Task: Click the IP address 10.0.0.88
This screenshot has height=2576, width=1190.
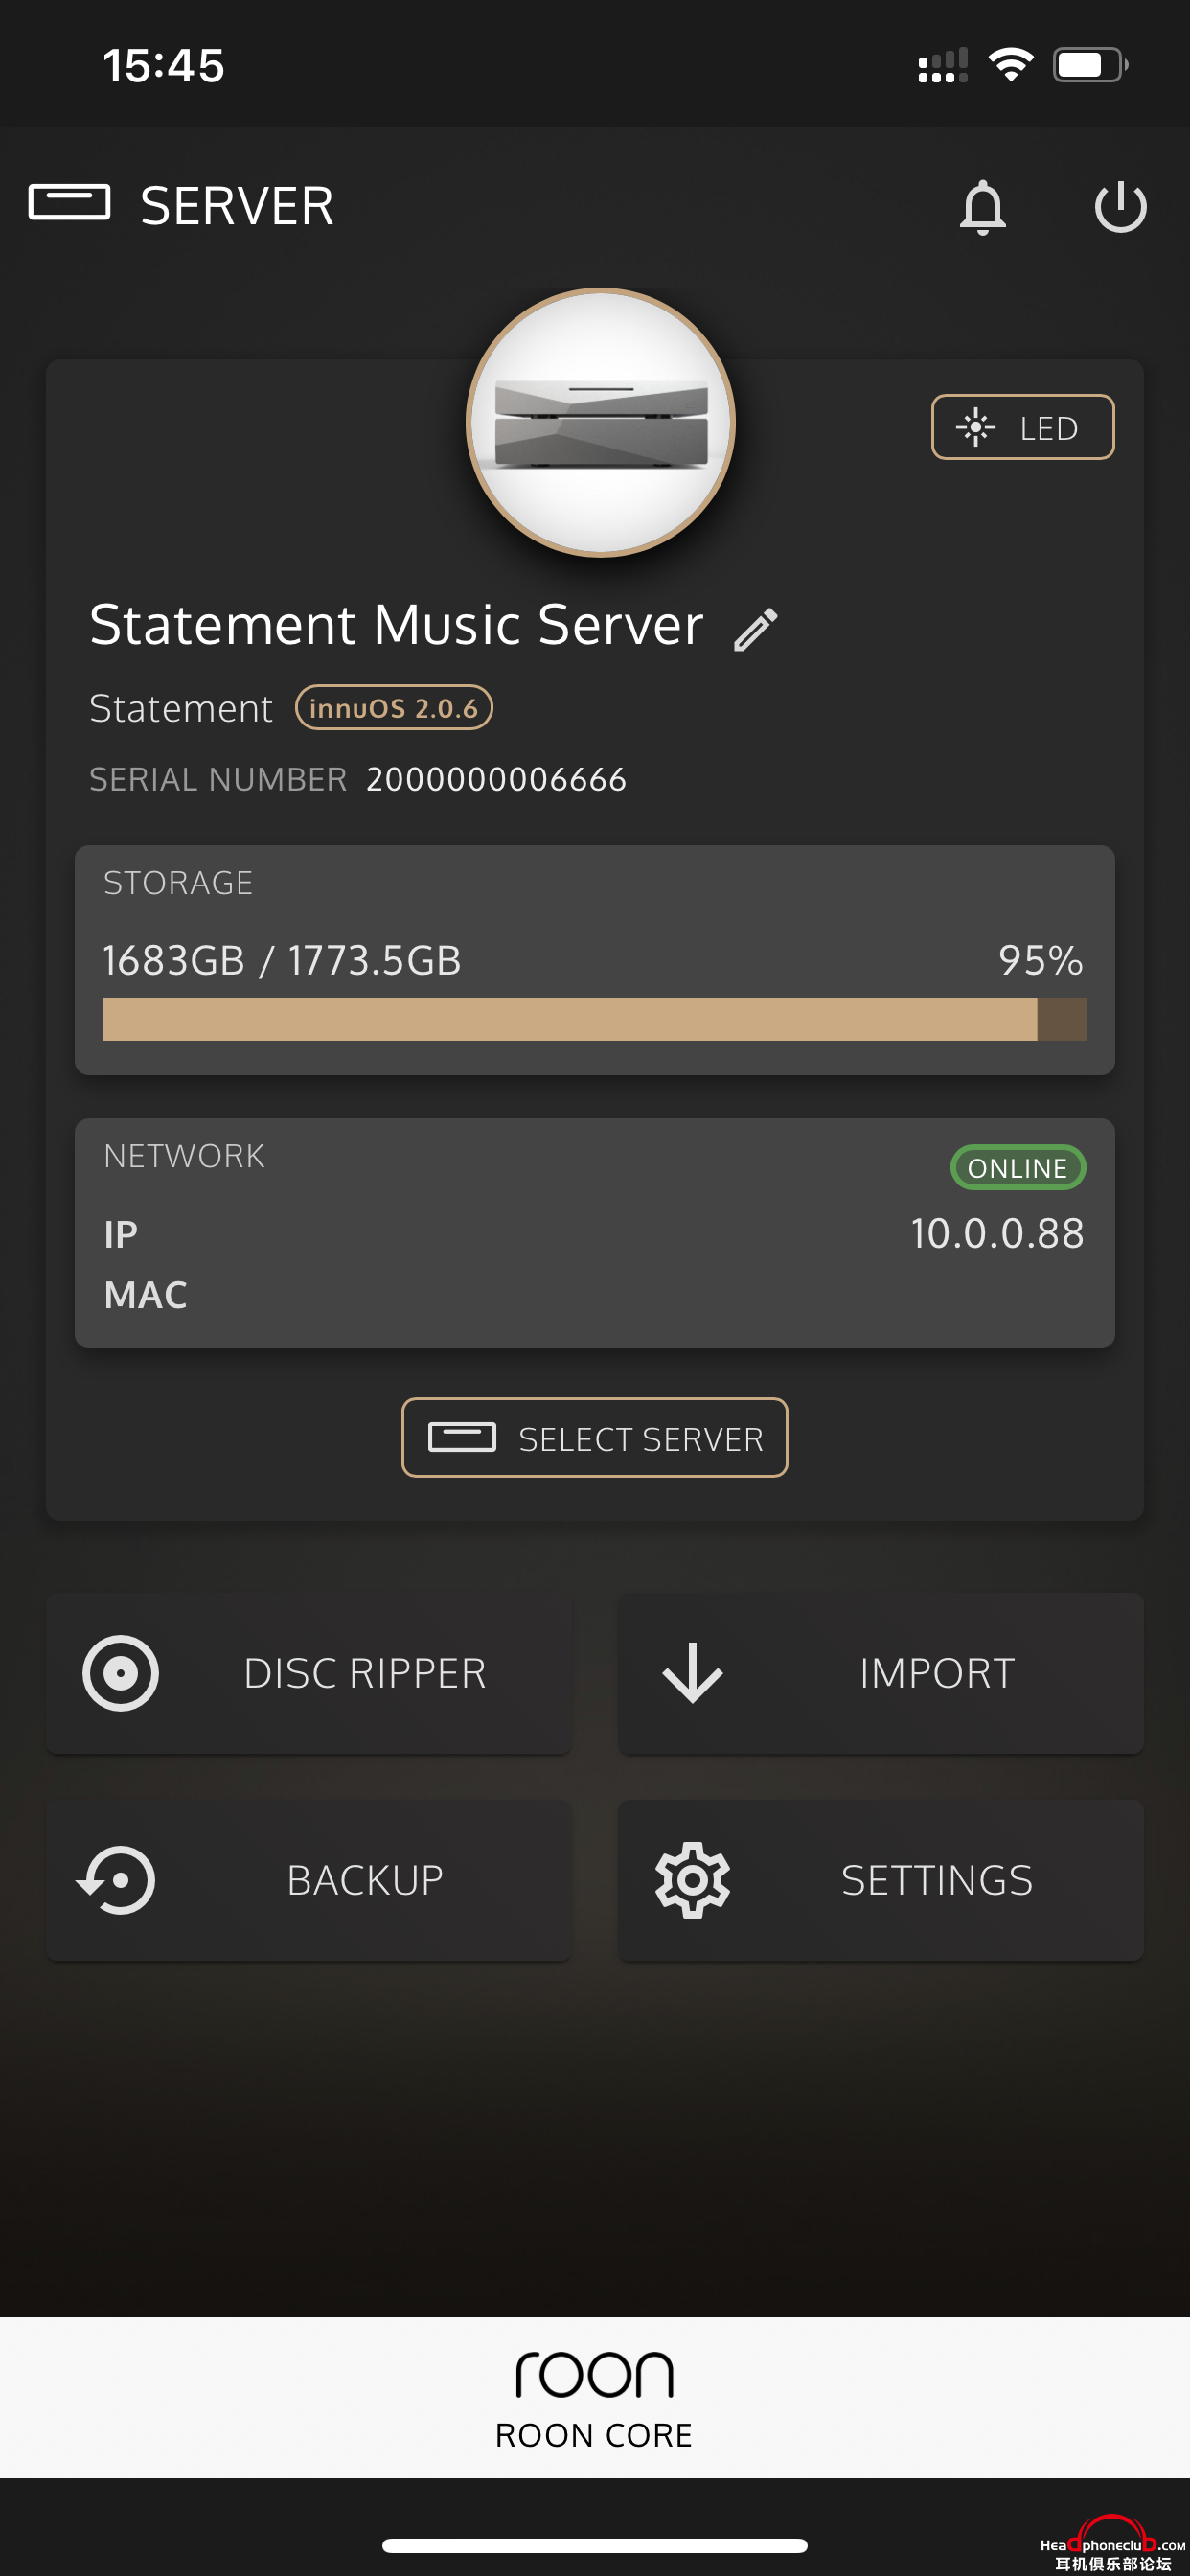Action: point(997,1233)
